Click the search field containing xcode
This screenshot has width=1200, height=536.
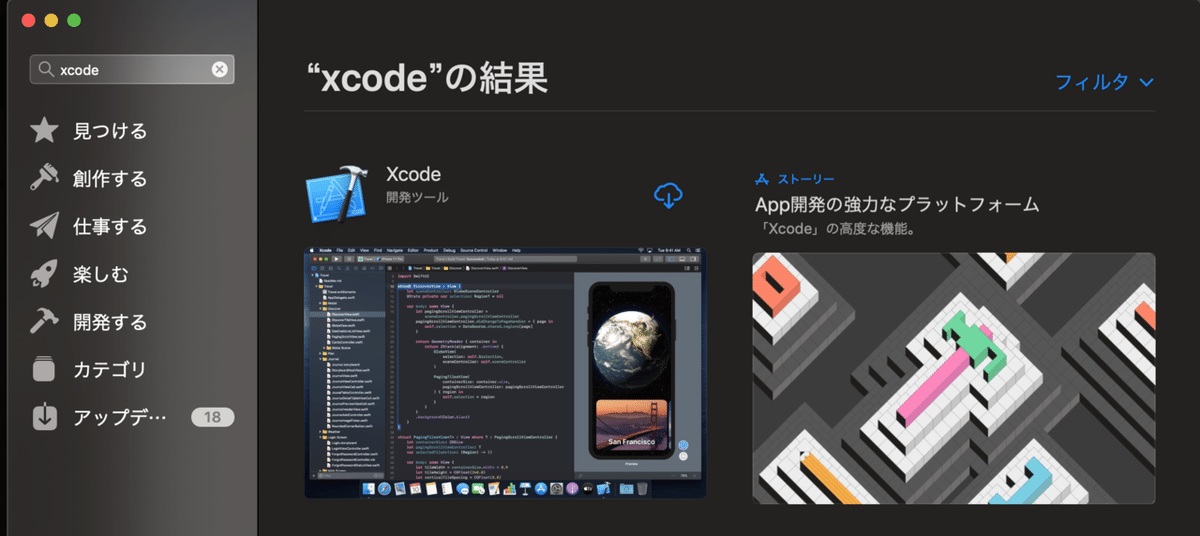(x=132, y=69)
